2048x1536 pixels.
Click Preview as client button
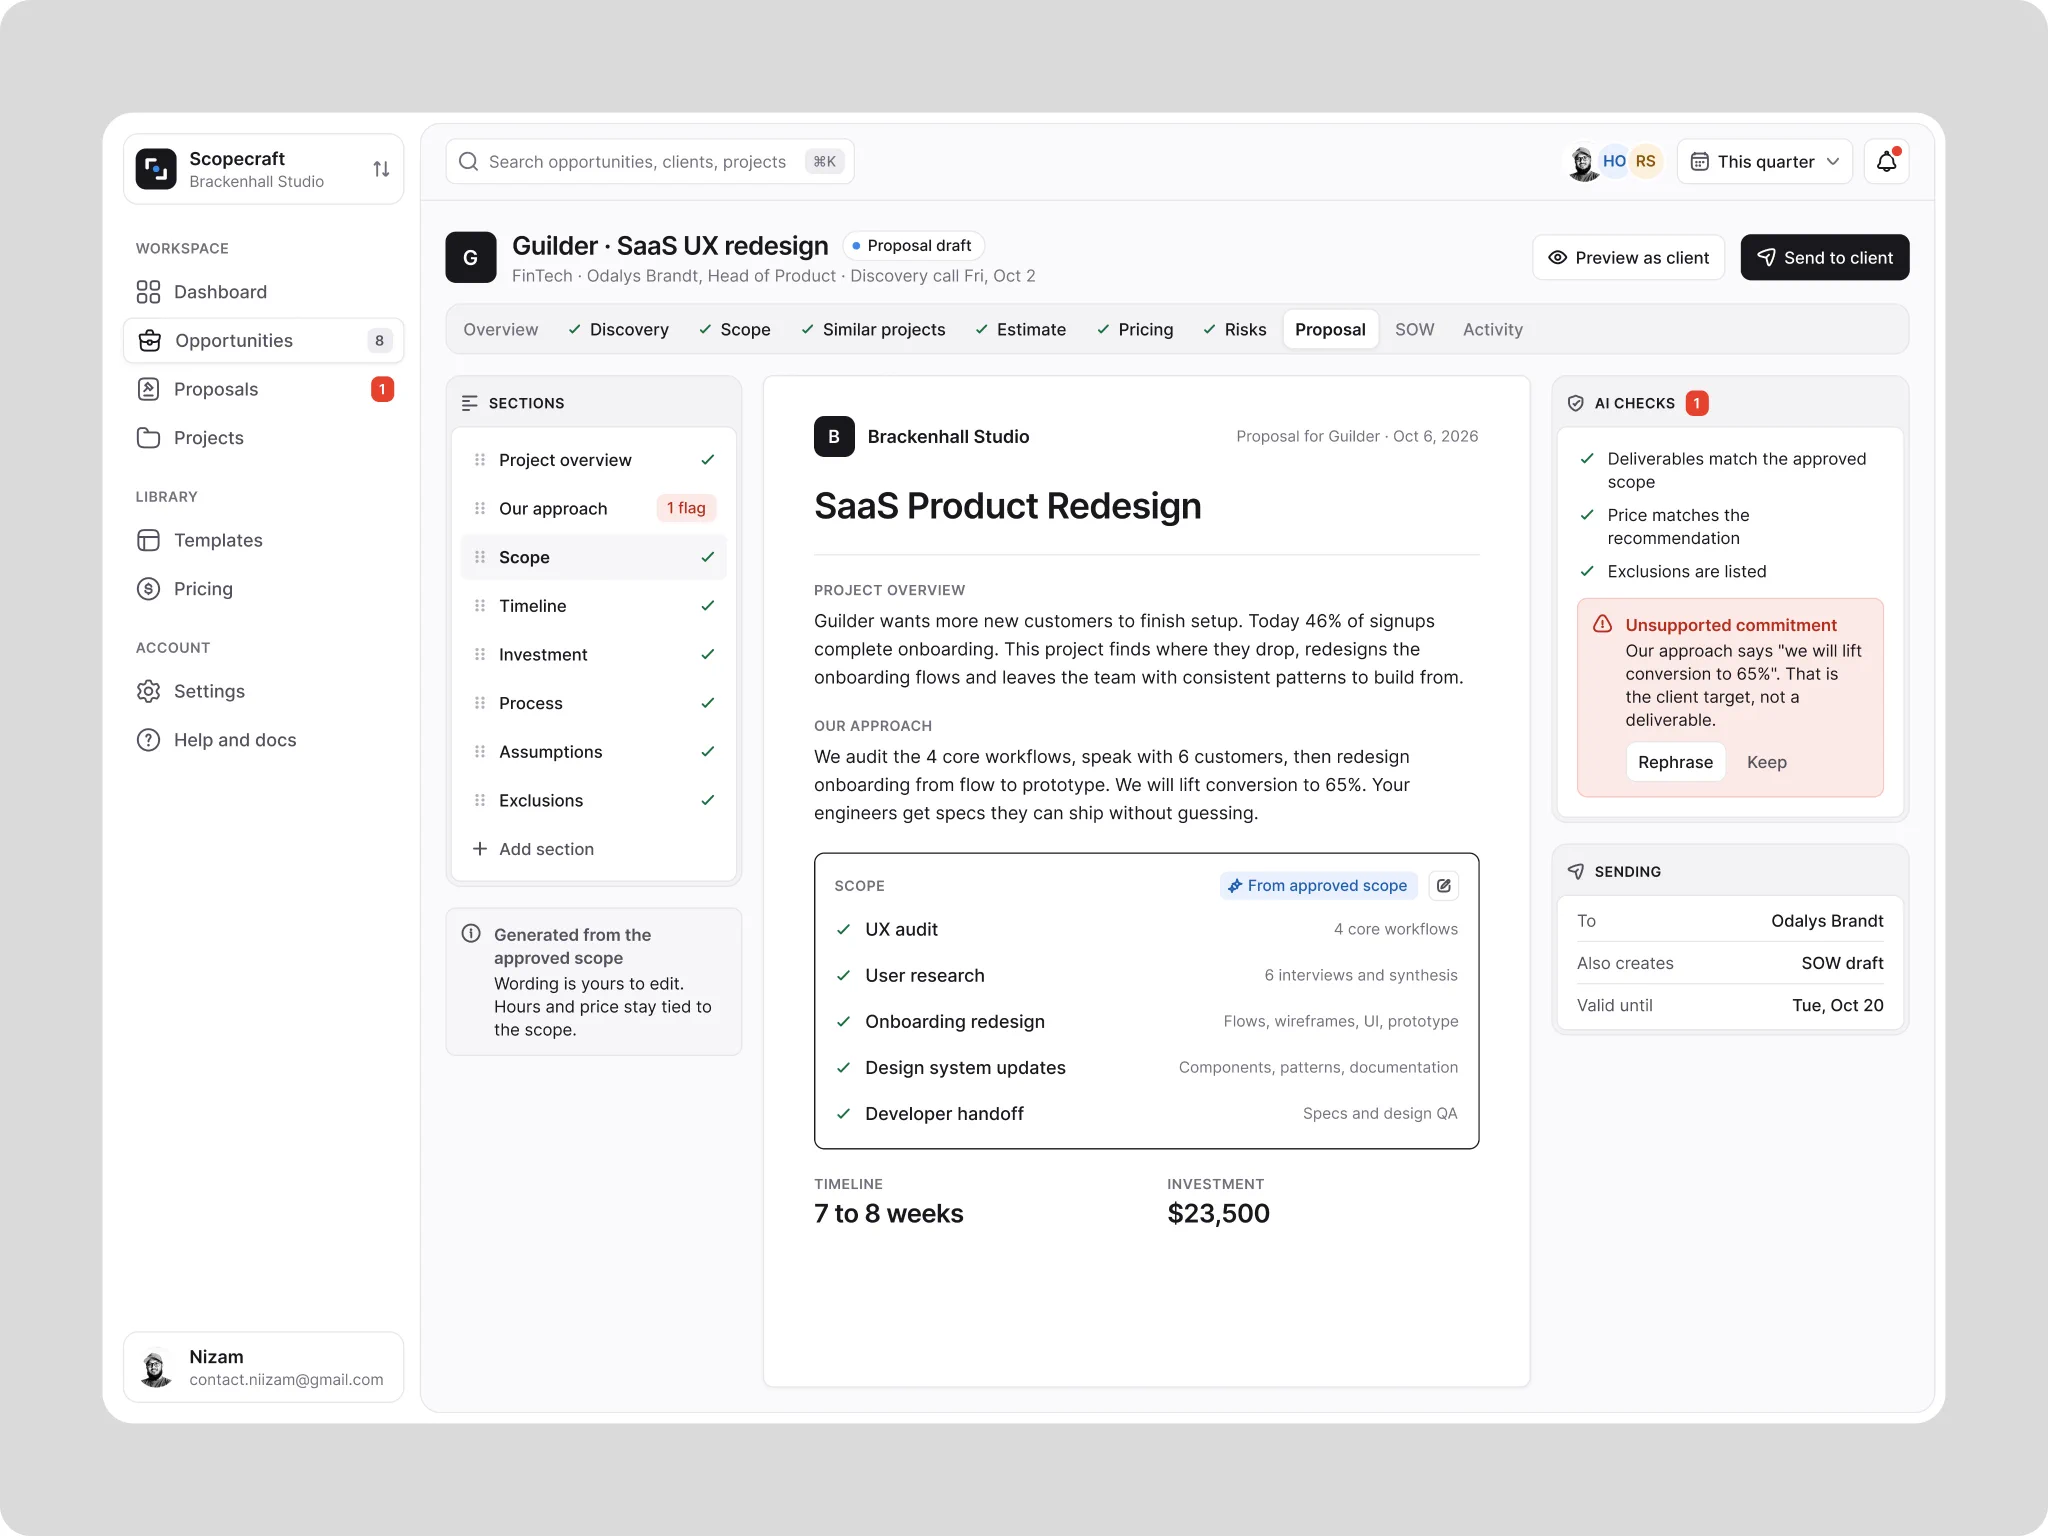click(1629, 258)
